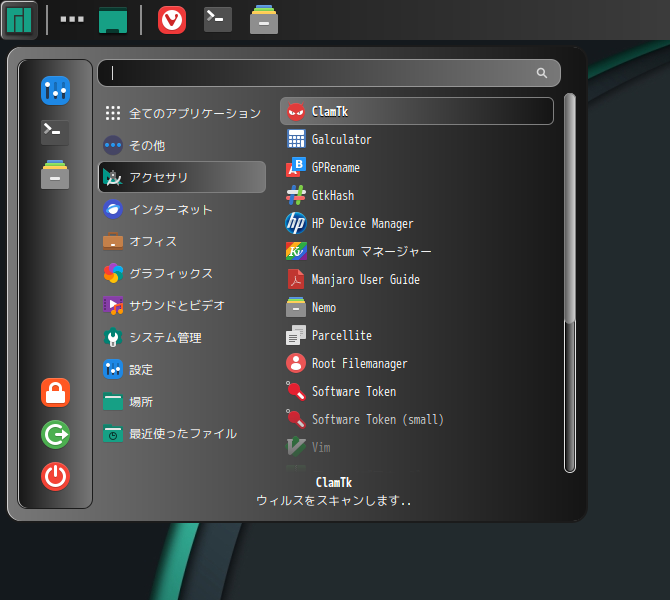Launch GPRename app
This screenshot has width=670, height=600.
[417, 168]
